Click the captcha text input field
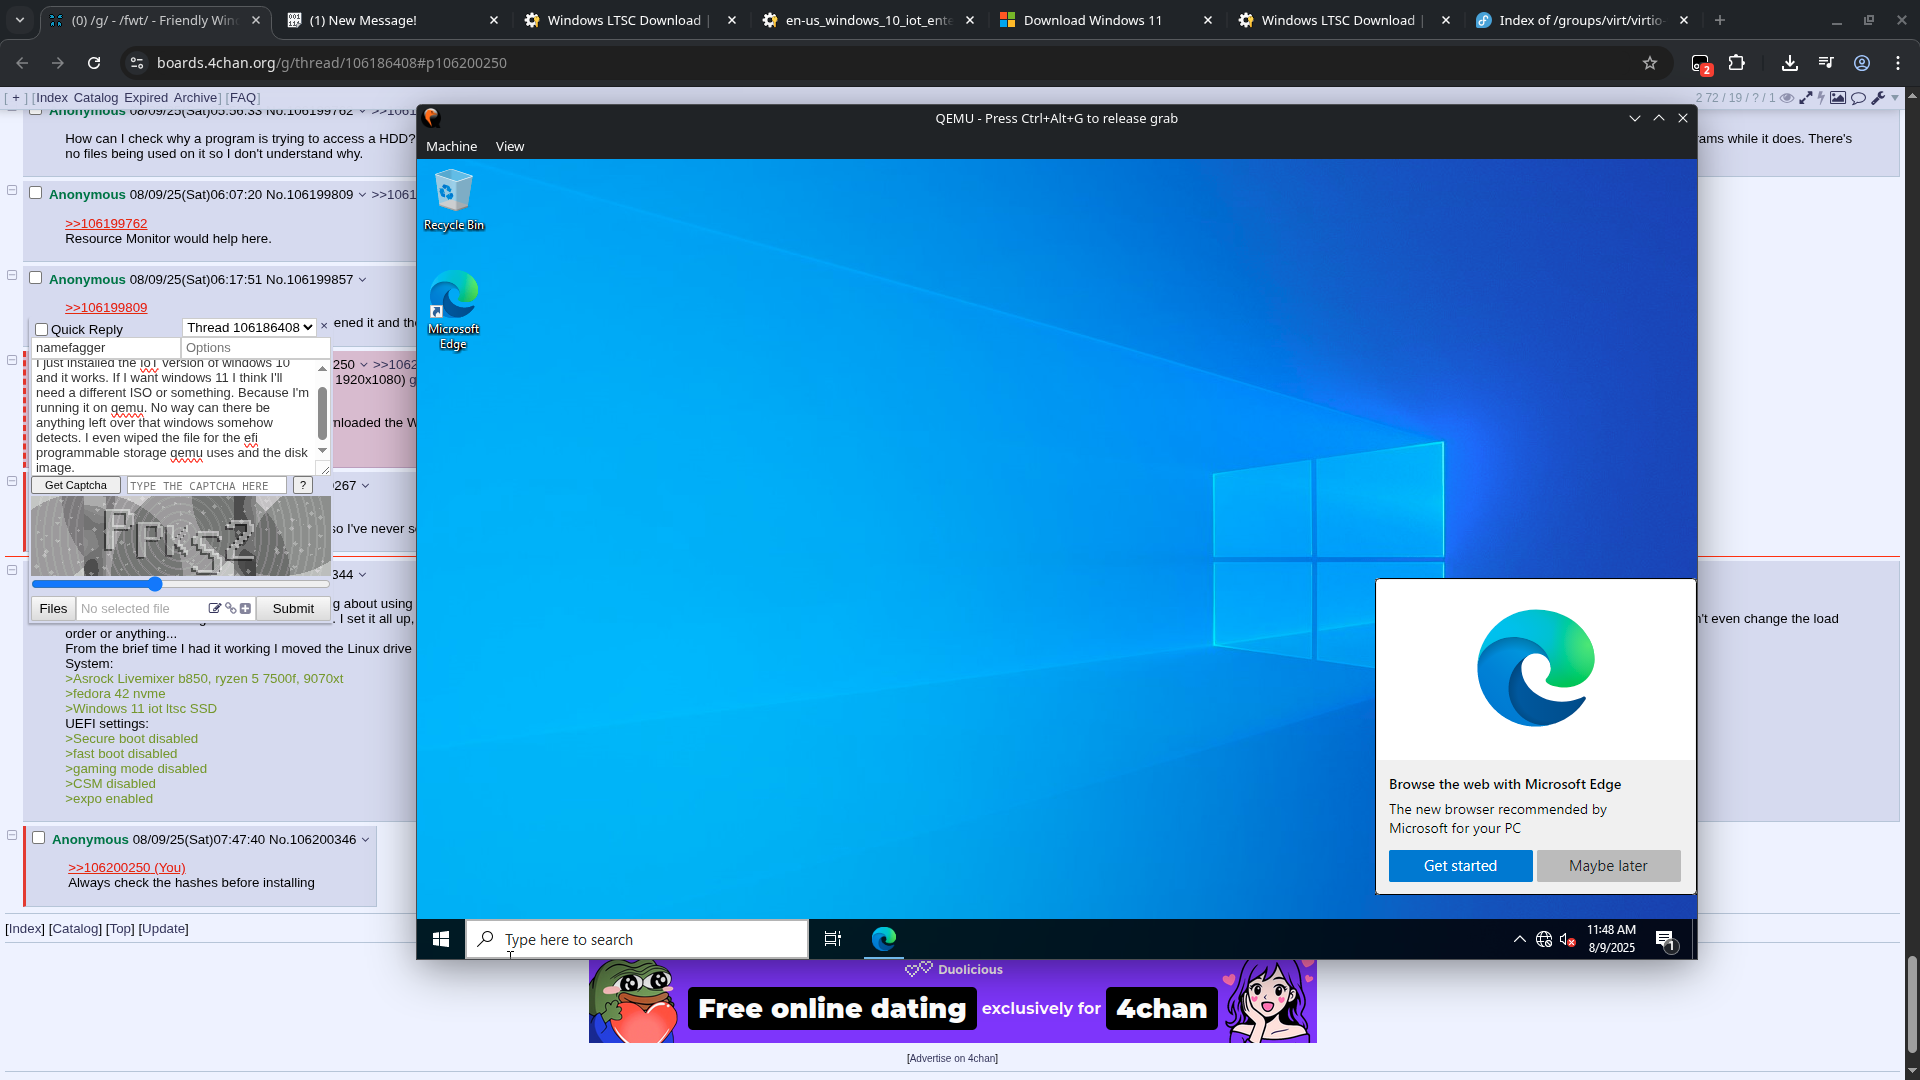Screen dimensions: 1920x1080 (207, 485)
